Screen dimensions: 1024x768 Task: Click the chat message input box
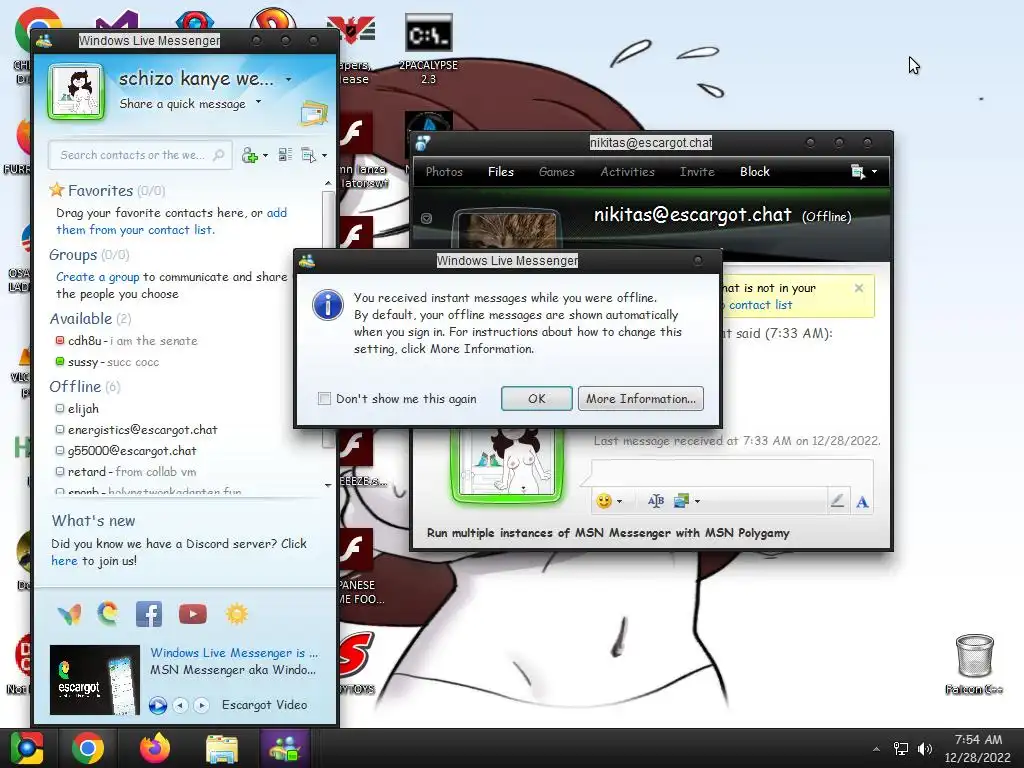[x=732, y=474]
